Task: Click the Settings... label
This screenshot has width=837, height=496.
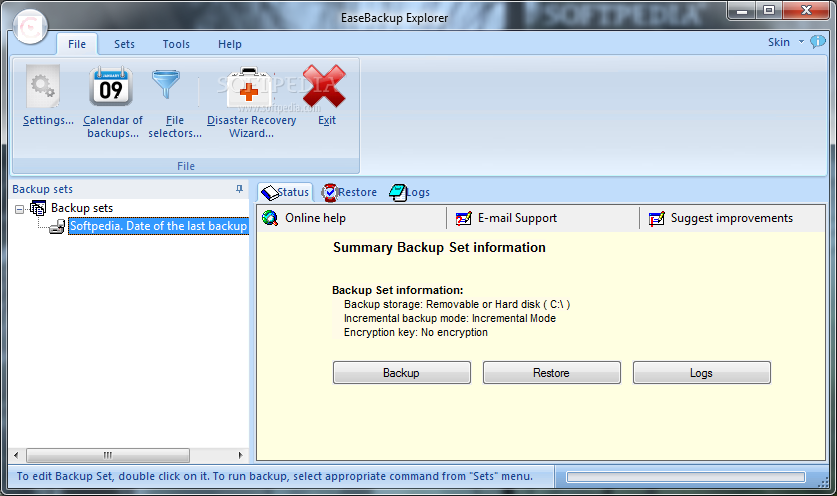Action: tap(49, 120)
